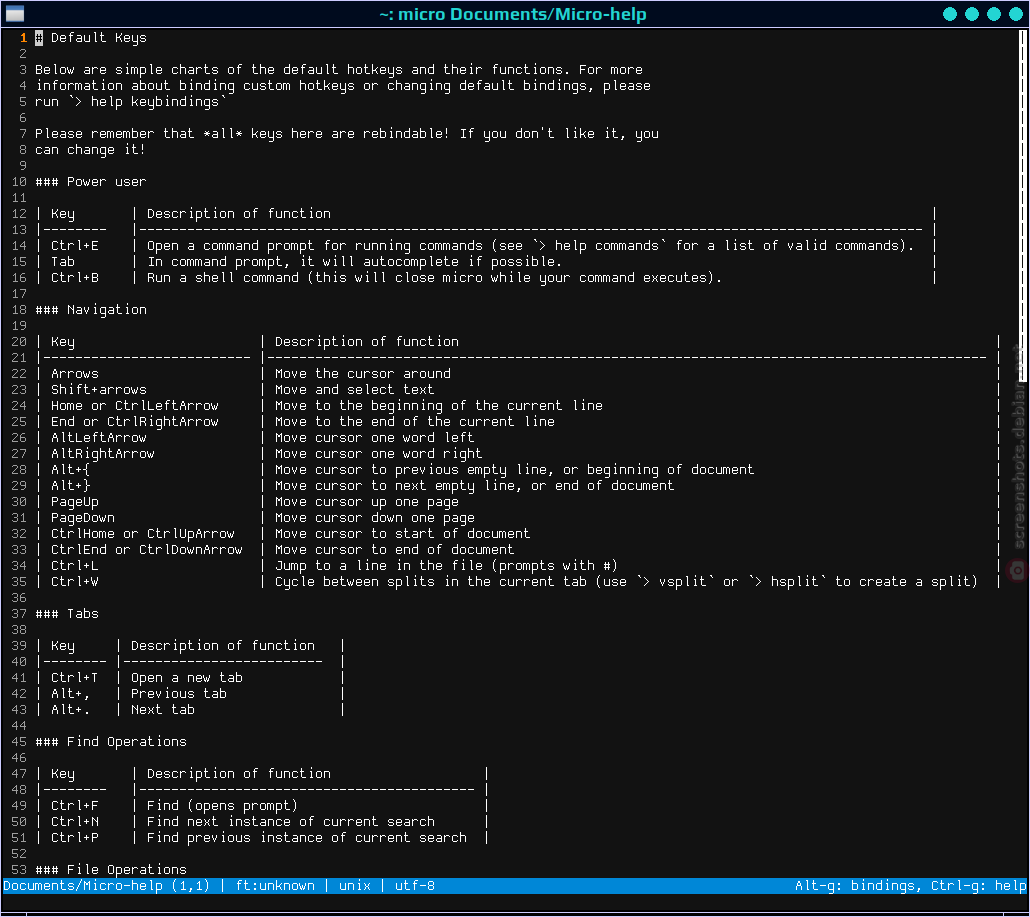Viewport: 1030px width, 917px height.
Task: Click 'Please remember that *all* keys' line
Action: (x=347, y=133)
